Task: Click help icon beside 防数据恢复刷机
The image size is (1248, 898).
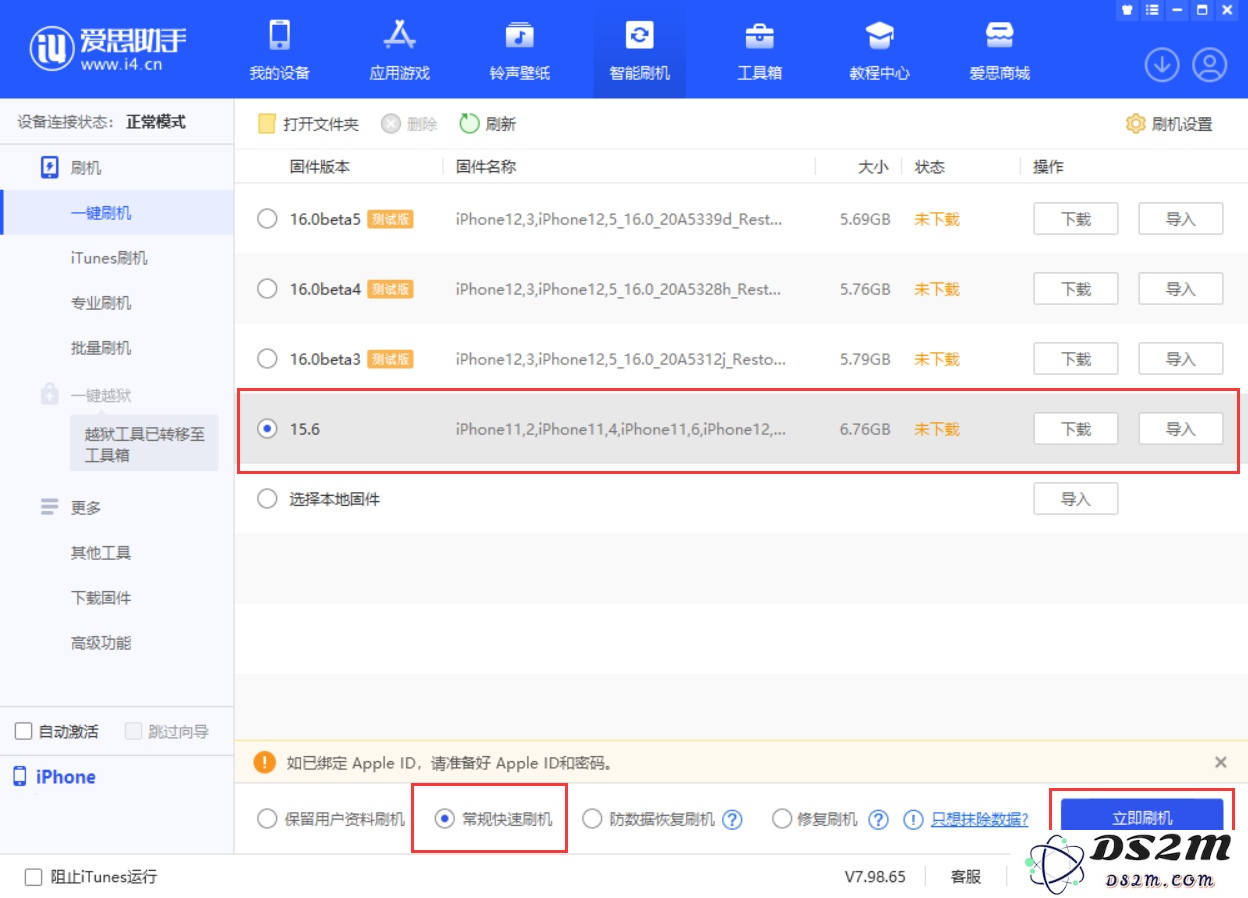Action: [732, 820]
